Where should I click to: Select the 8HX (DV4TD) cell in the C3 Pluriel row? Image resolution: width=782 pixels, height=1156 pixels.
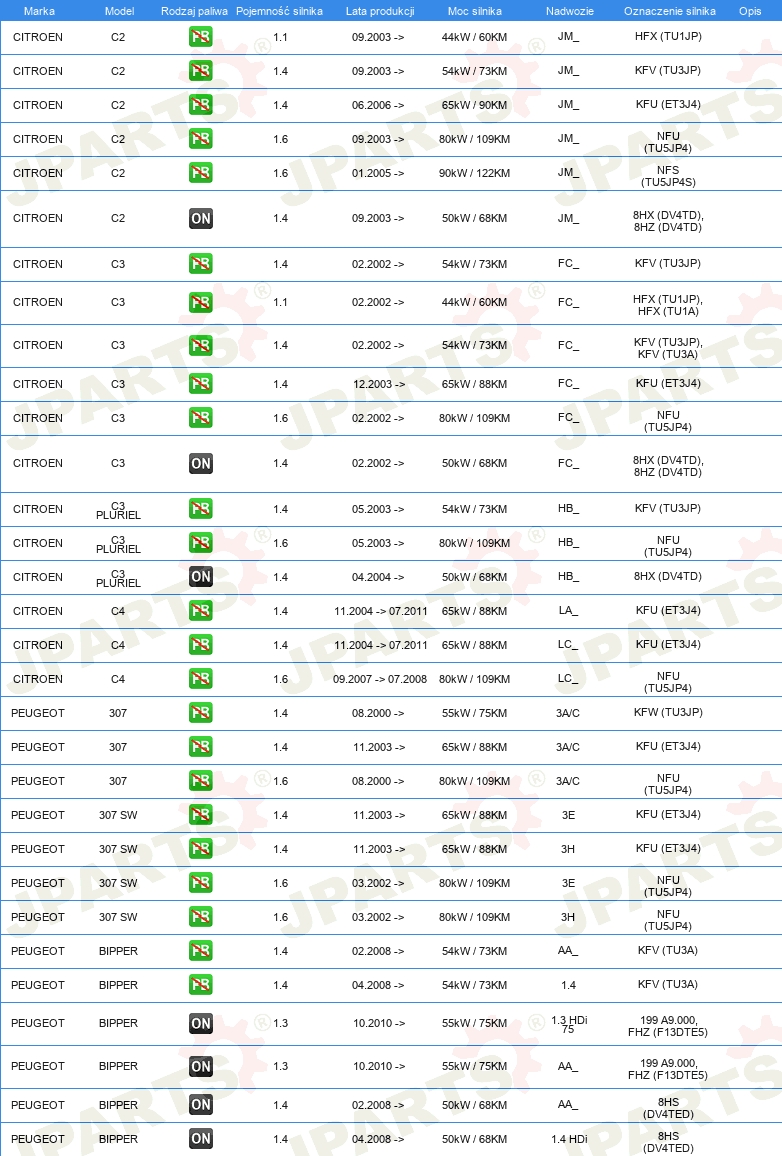click(x=668, y=577)
